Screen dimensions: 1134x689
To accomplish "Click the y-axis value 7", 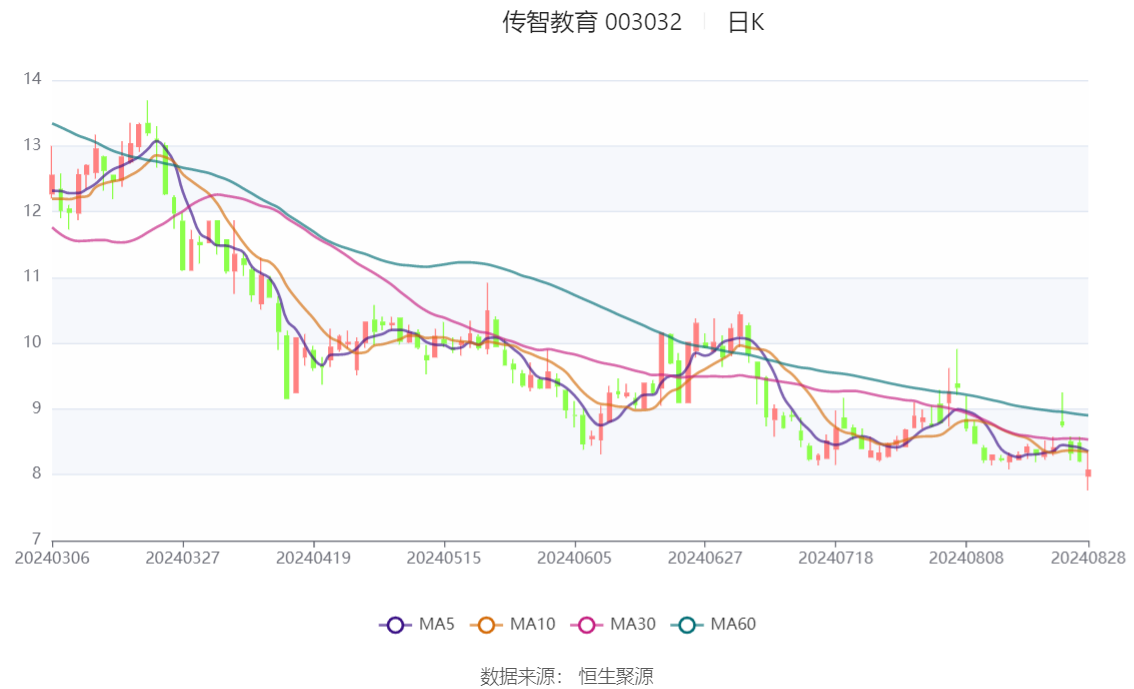I will coord(37,539).
